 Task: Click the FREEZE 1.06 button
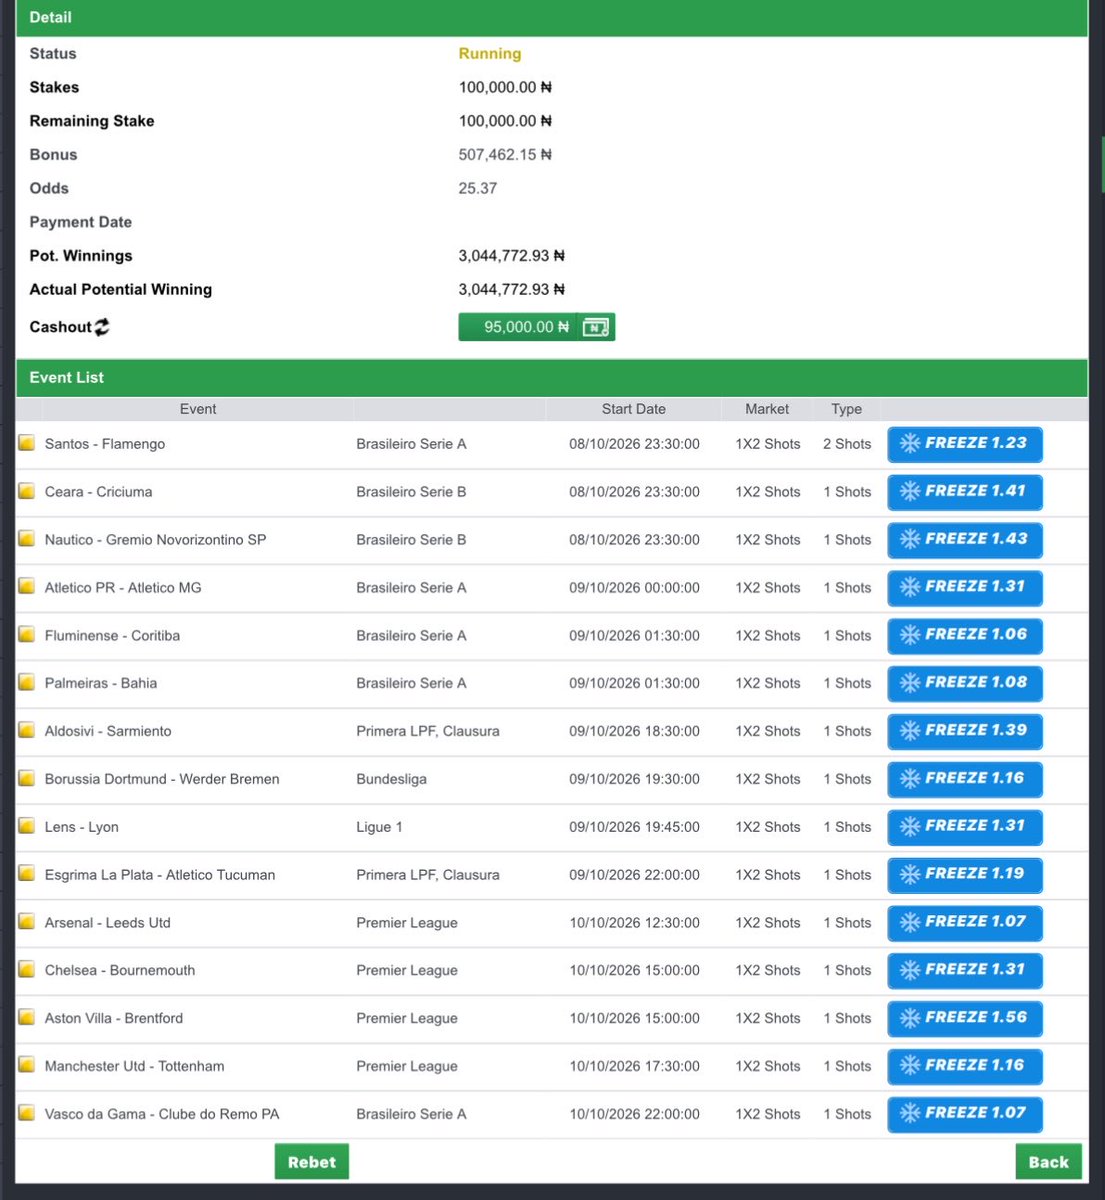(965, 636)
